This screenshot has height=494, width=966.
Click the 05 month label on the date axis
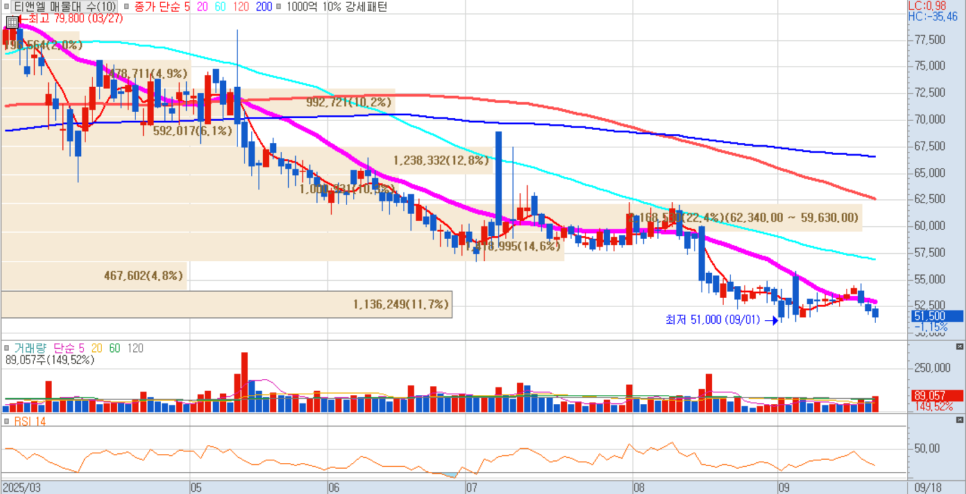coord(197,487)
